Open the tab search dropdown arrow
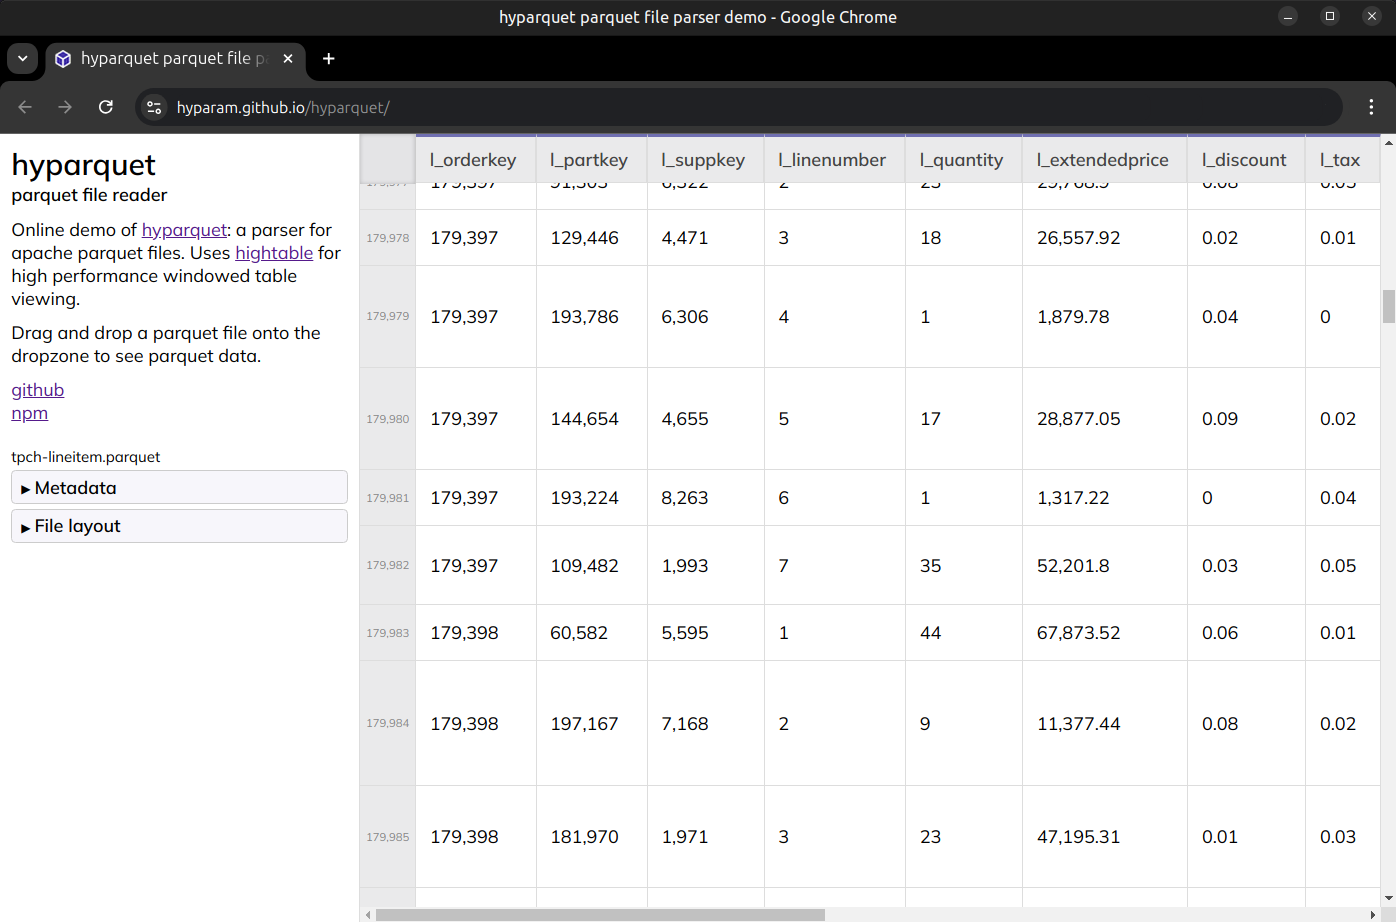This screenshot has width=1396, height=922. coord(22,59)
